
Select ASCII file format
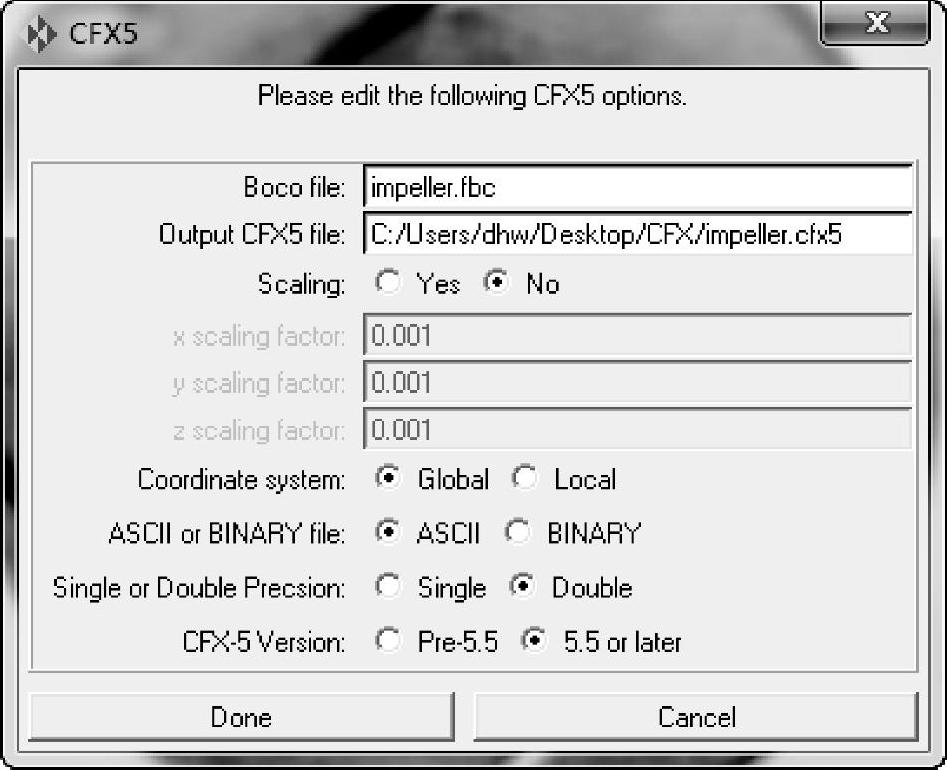point(388,531)
